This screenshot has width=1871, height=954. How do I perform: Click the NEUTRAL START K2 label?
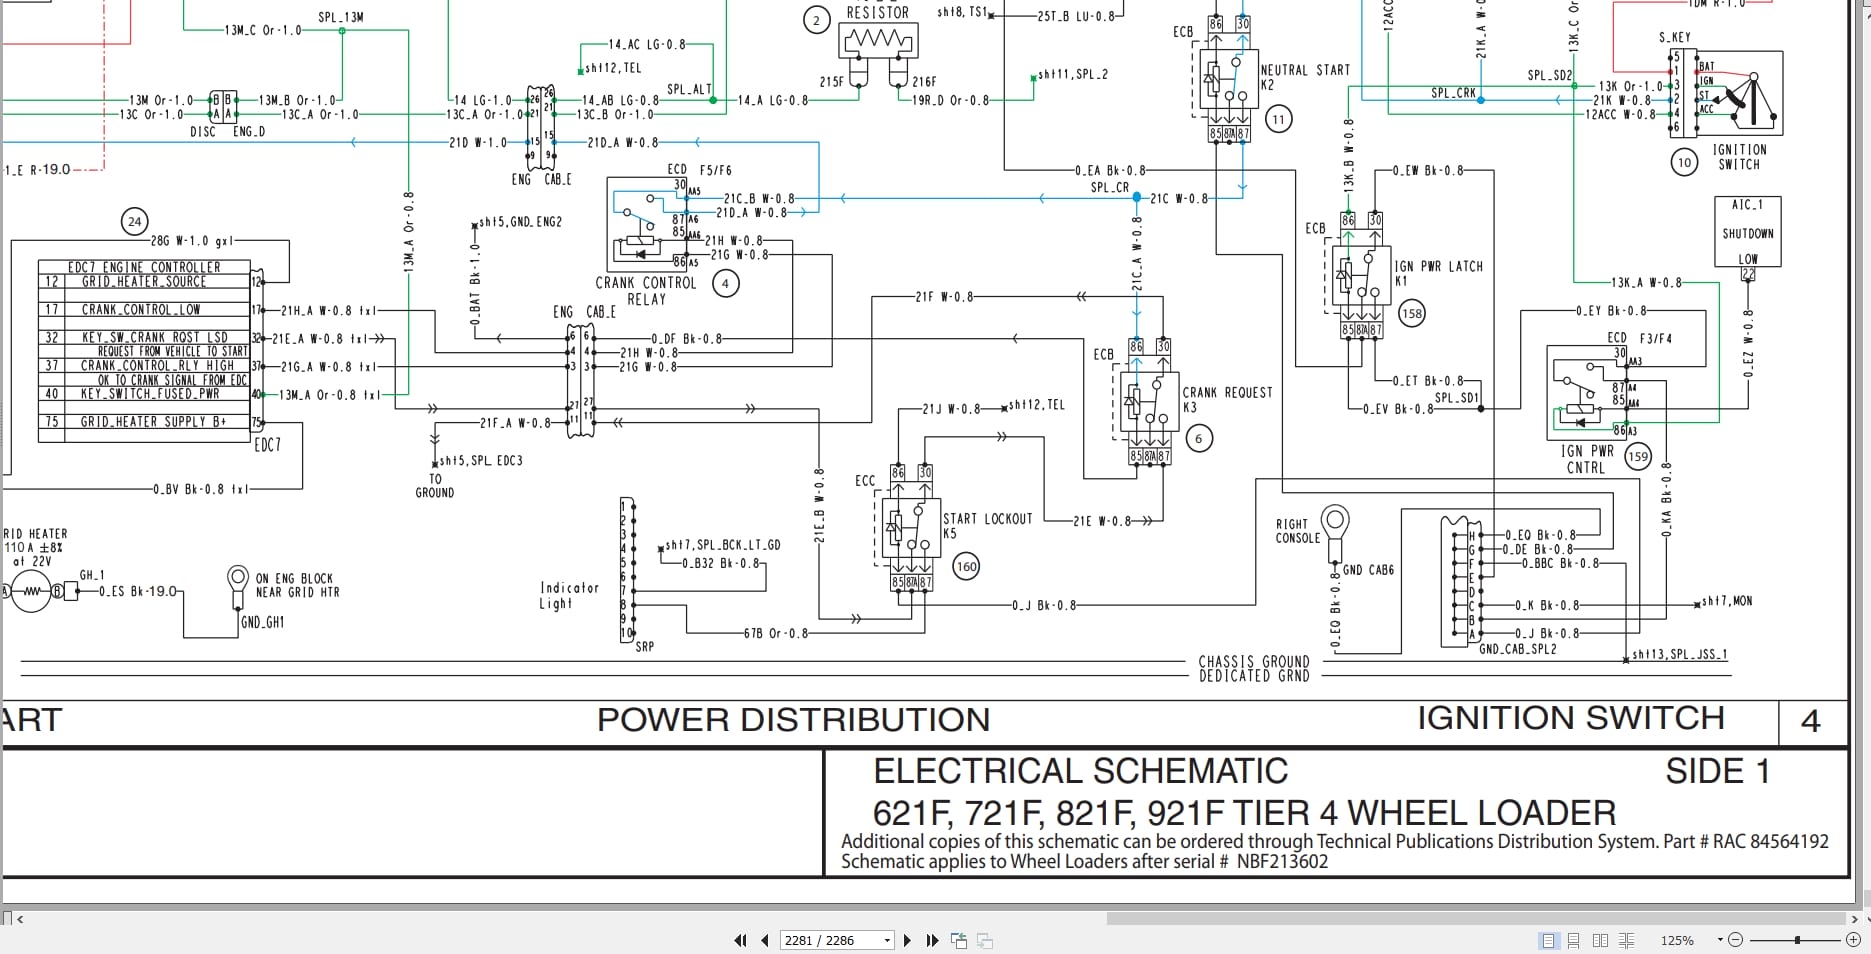[x=1305, y=77]
